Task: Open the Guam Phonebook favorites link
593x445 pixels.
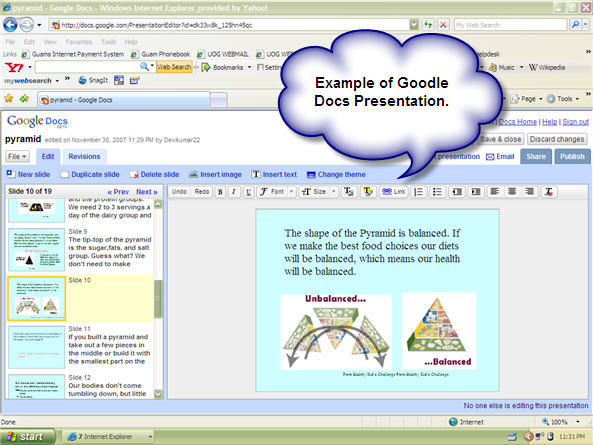Action: [160, 54]
